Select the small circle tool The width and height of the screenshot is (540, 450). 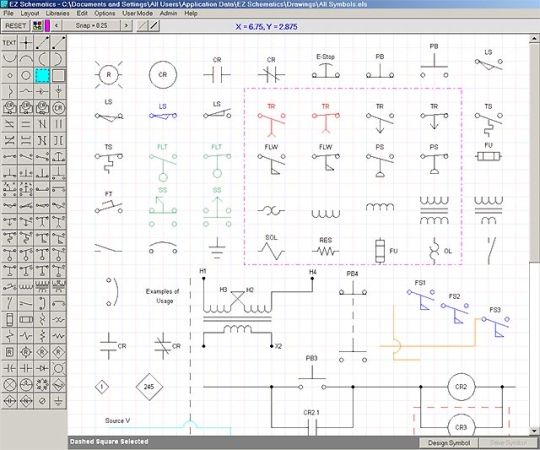9,75
